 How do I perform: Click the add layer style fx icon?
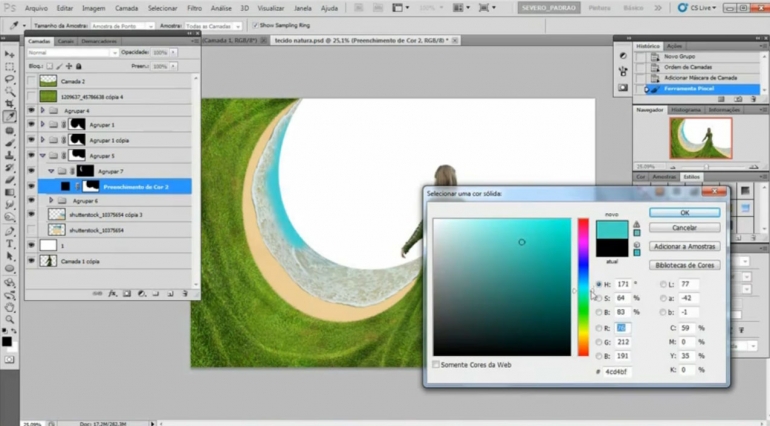112,293
